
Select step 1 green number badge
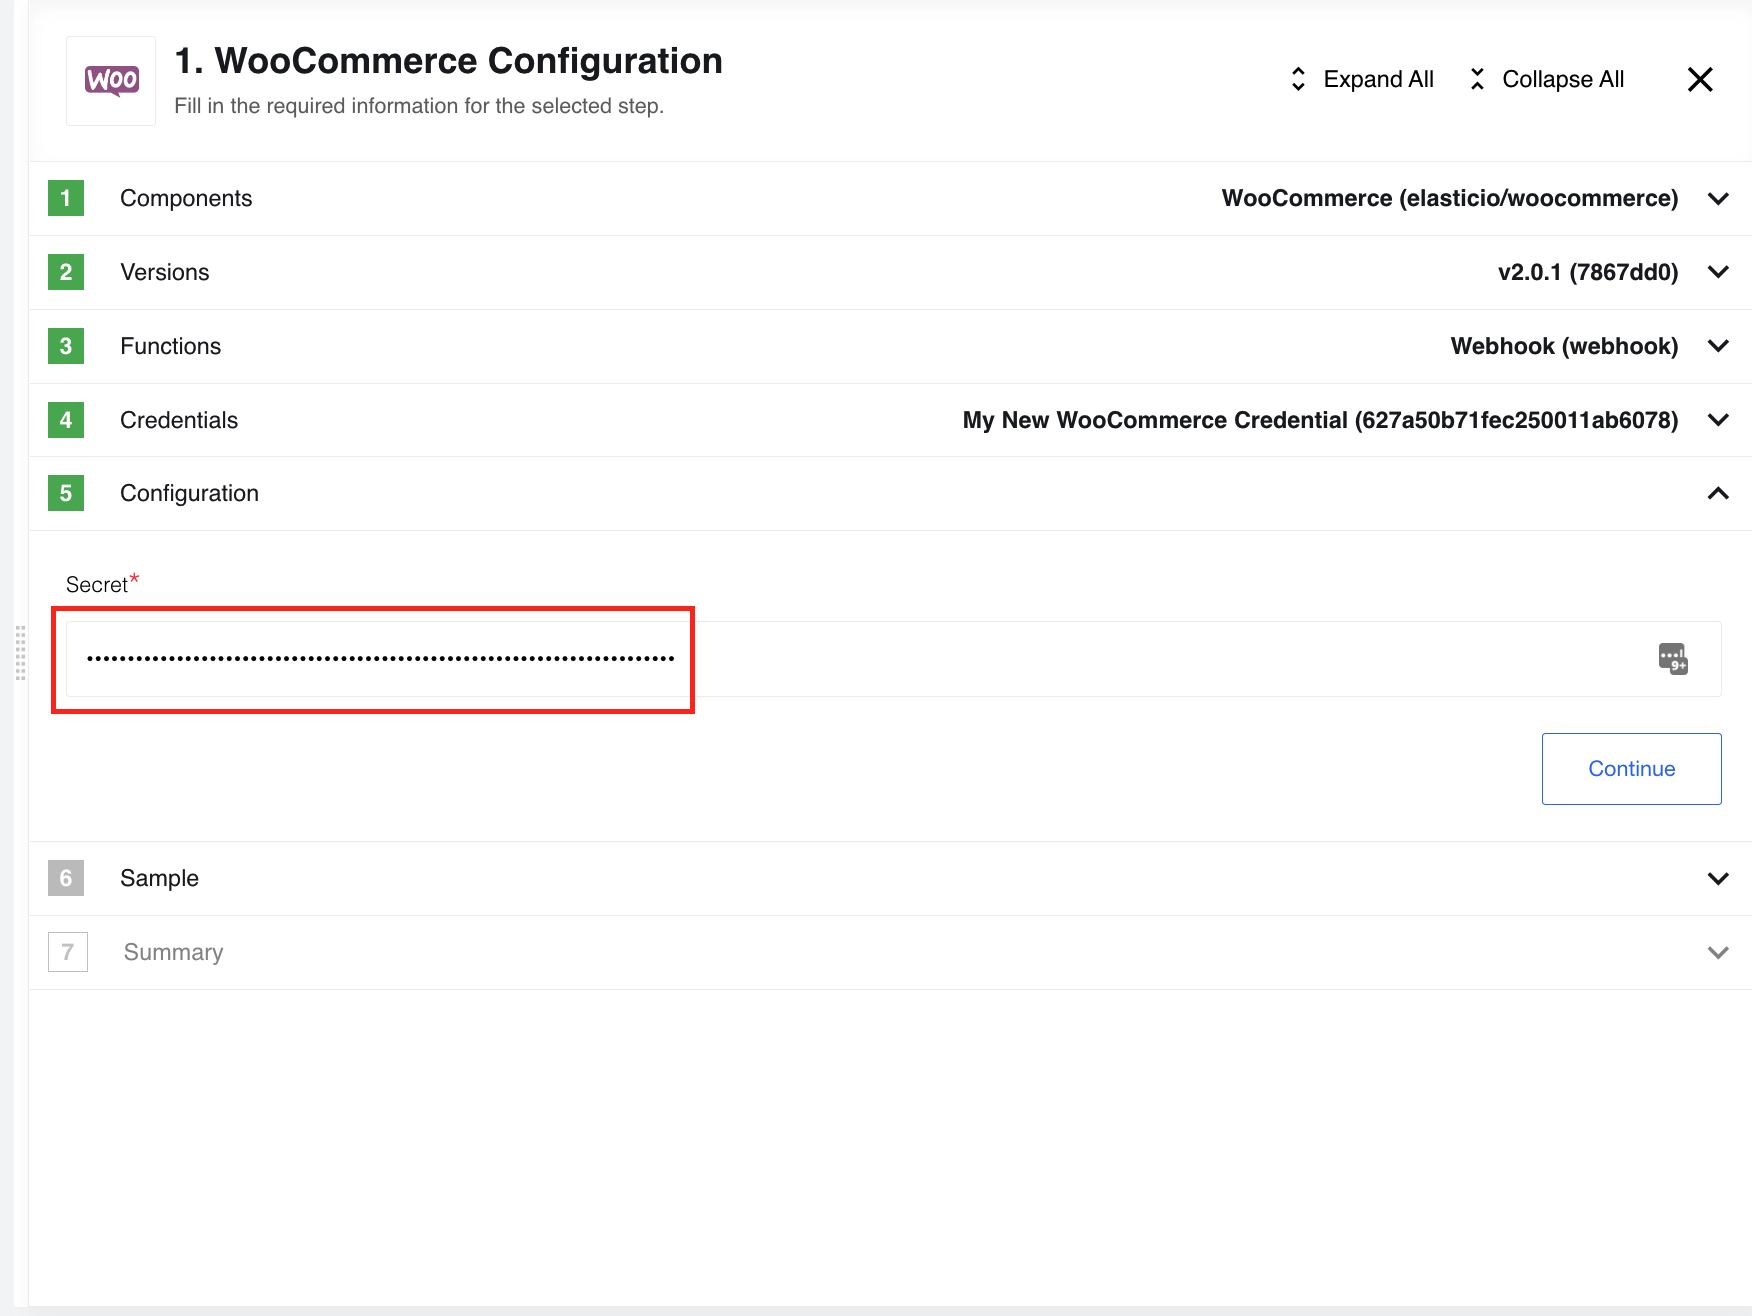point(66,198)
